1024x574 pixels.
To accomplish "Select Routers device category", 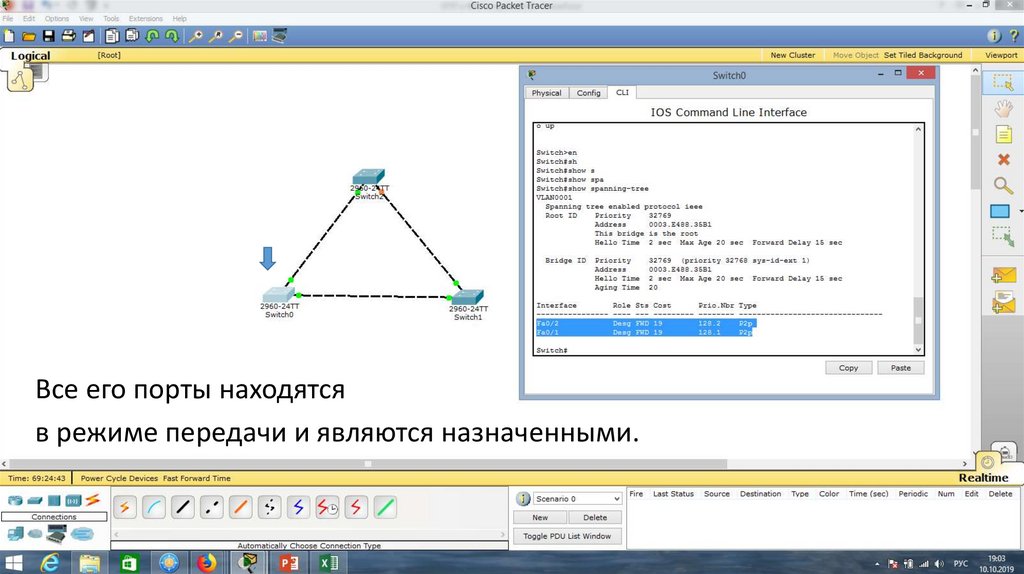I will pyautogui.click(x=14, y=501).
